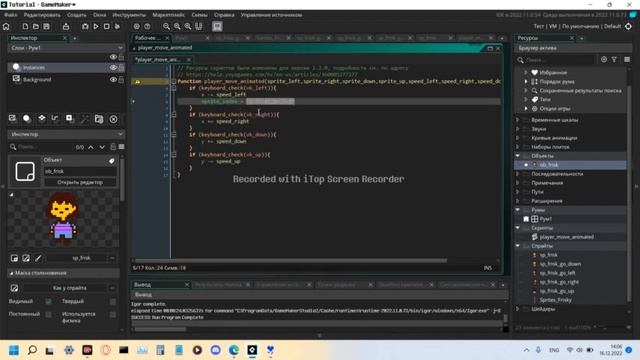Select *player_move_ani... code tab
This screenshot has height=360, width=640.
(158, 60)
